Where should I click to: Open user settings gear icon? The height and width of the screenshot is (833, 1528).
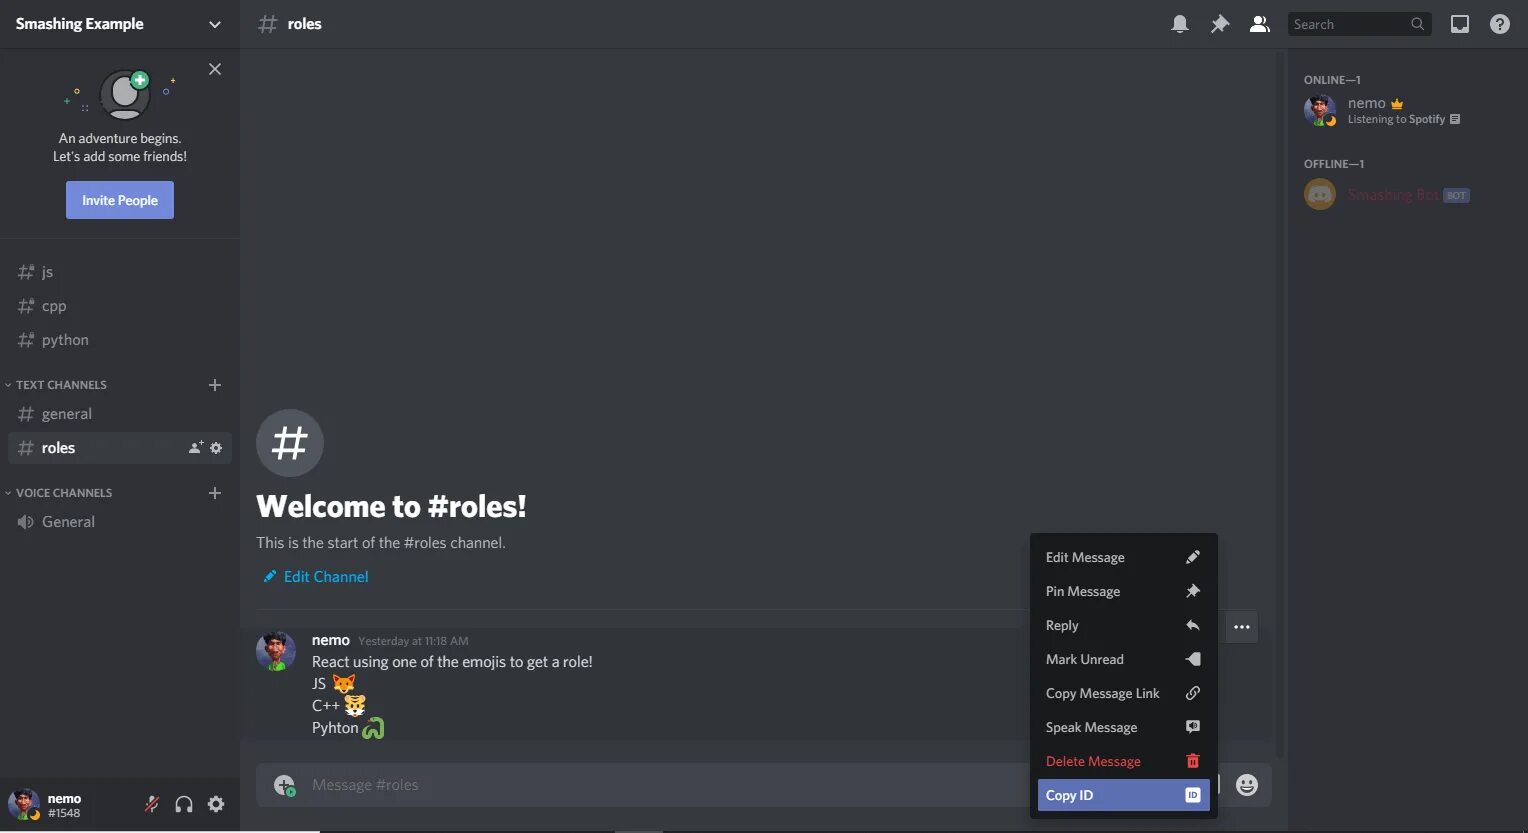tap(216, 804)
